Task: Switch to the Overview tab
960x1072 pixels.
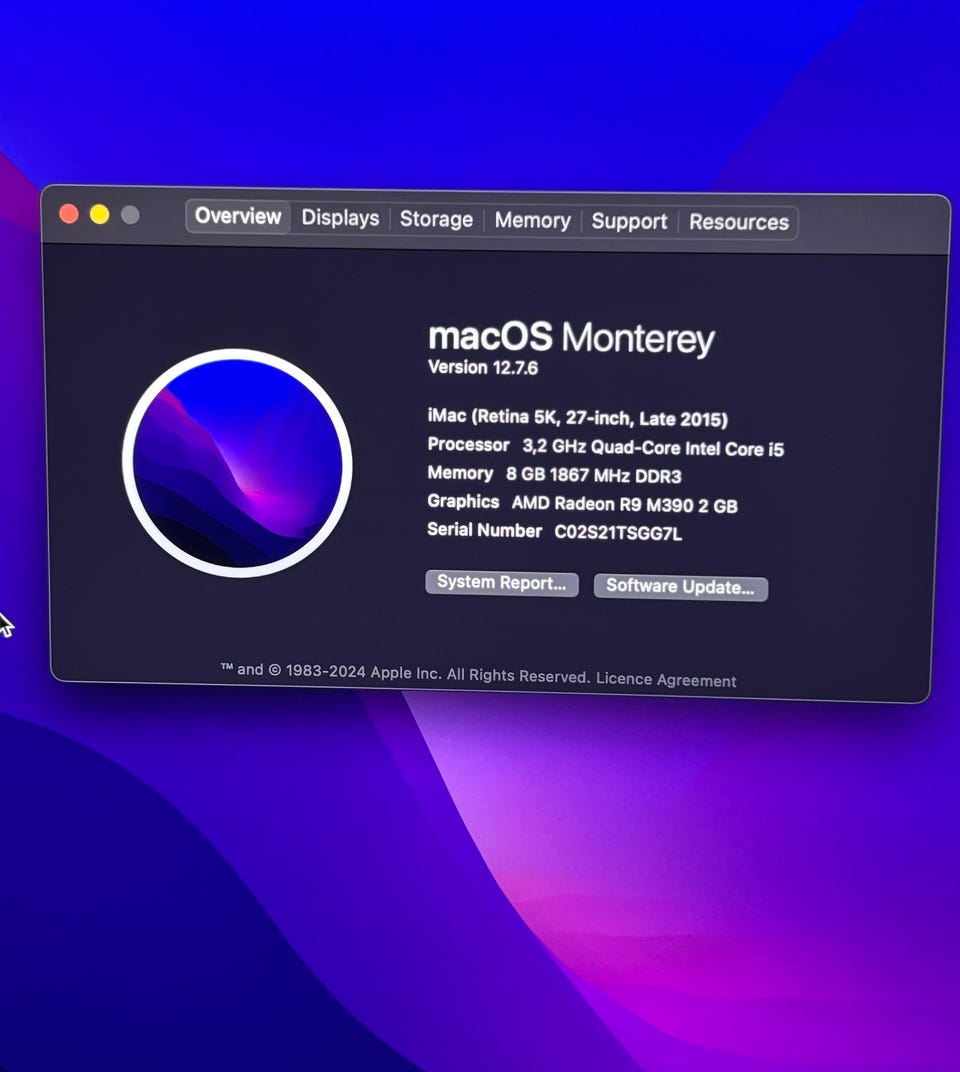Action: point(238,217)
